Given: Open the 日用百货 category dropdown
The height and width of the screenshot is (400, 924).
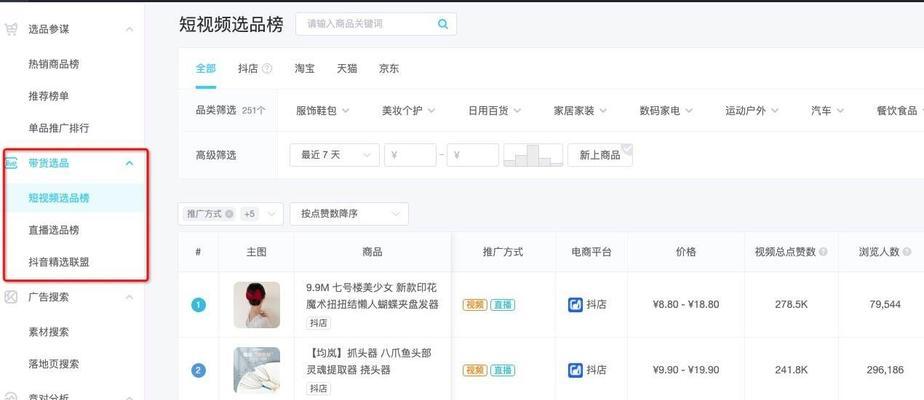Looking at the screenshot, I should click(494, 111).
